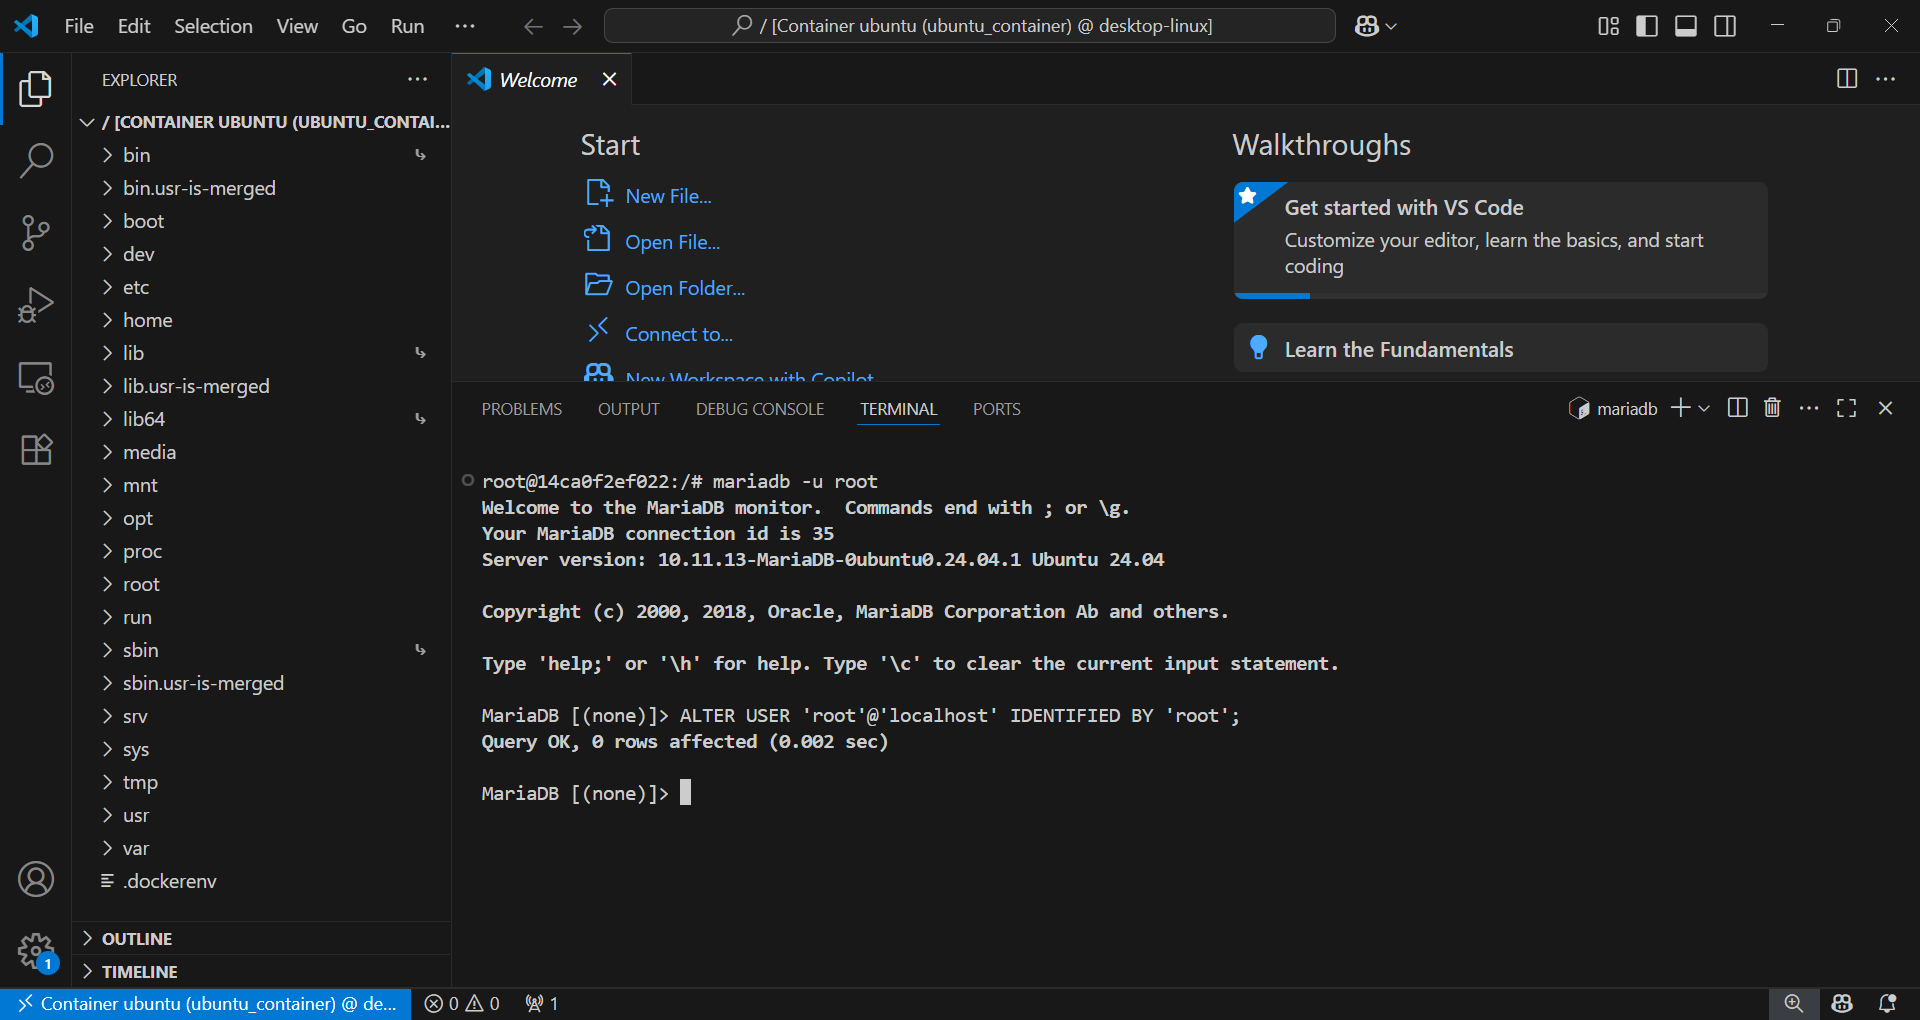Expand the etc folder
The image size is (1920, 1020).
point(136,287)
